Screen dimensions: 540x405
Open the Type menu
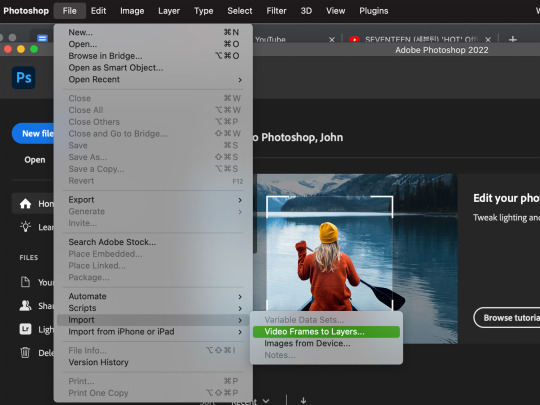point(204,11)
